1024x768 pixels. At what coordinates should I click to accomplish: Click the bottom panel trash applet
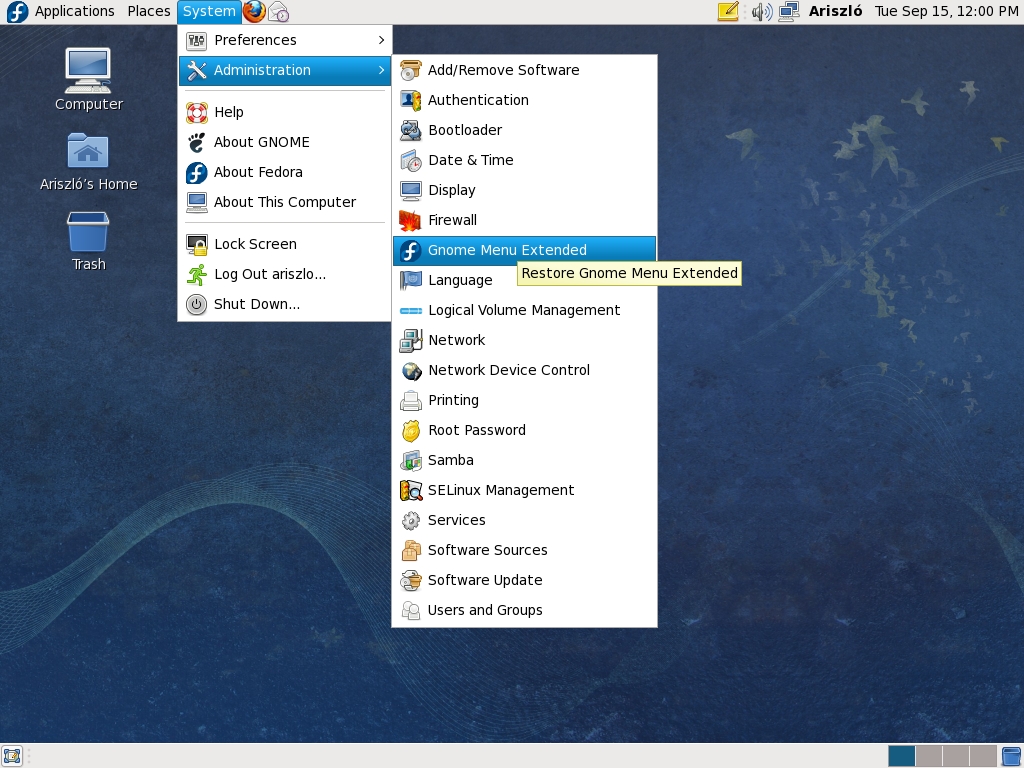(x=1012, y=756)
